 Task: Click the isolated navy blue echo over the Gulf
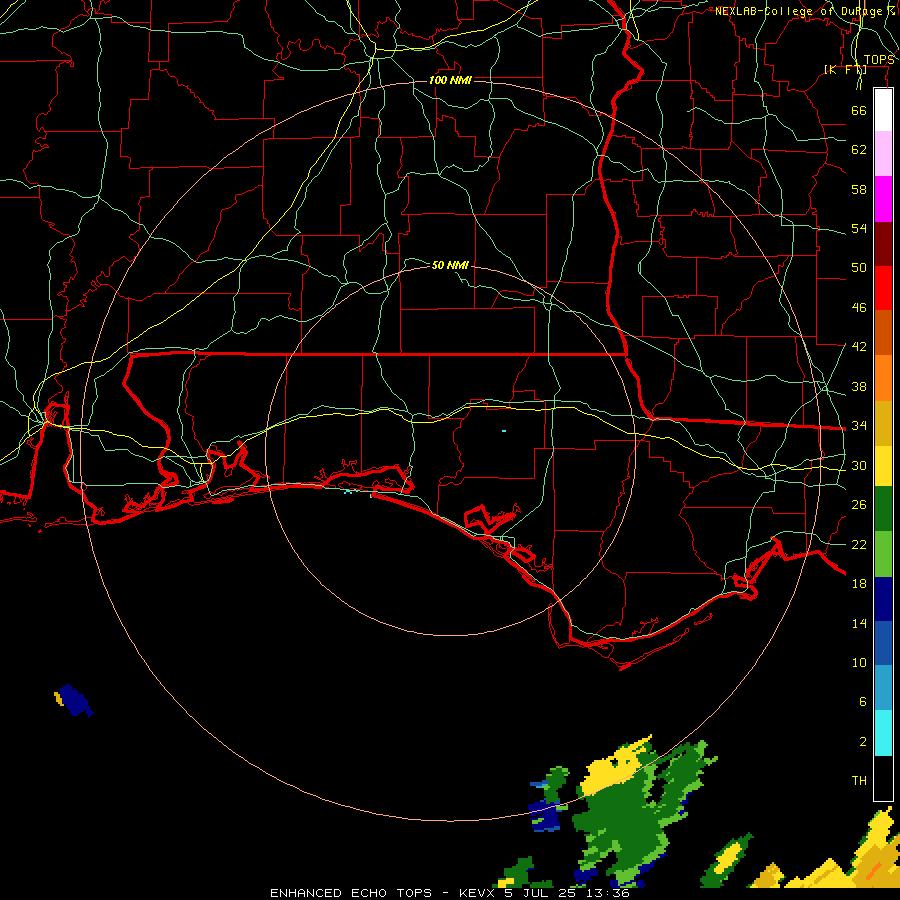tap(76, 701)
